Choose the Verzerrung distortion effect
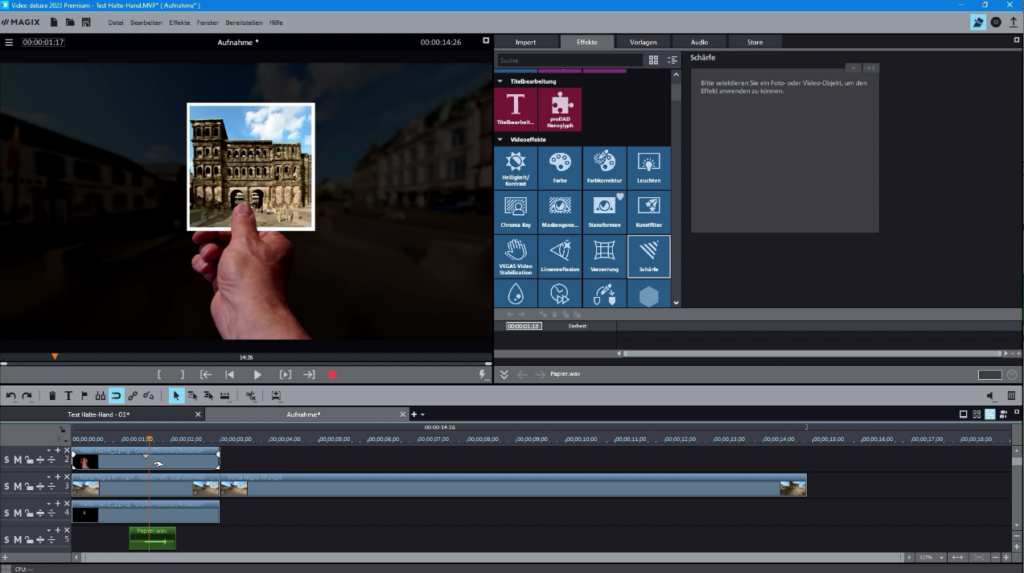 [x=604, y=256]
